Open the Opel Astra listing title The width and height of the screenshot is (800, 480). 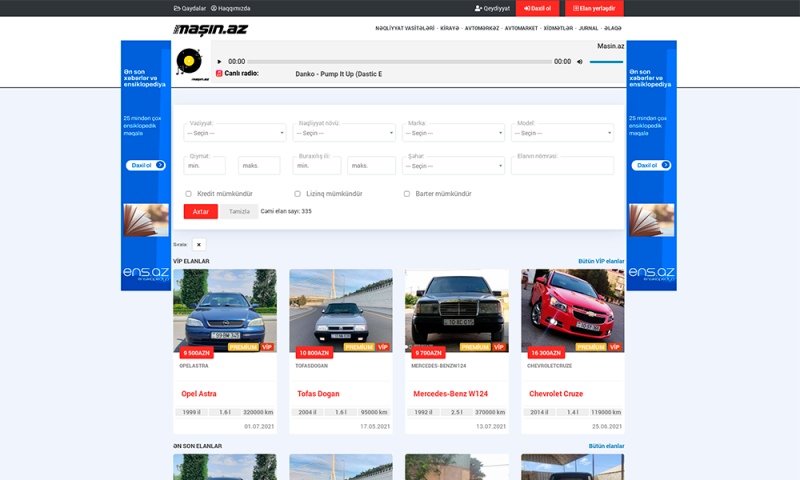coord(199,394)
